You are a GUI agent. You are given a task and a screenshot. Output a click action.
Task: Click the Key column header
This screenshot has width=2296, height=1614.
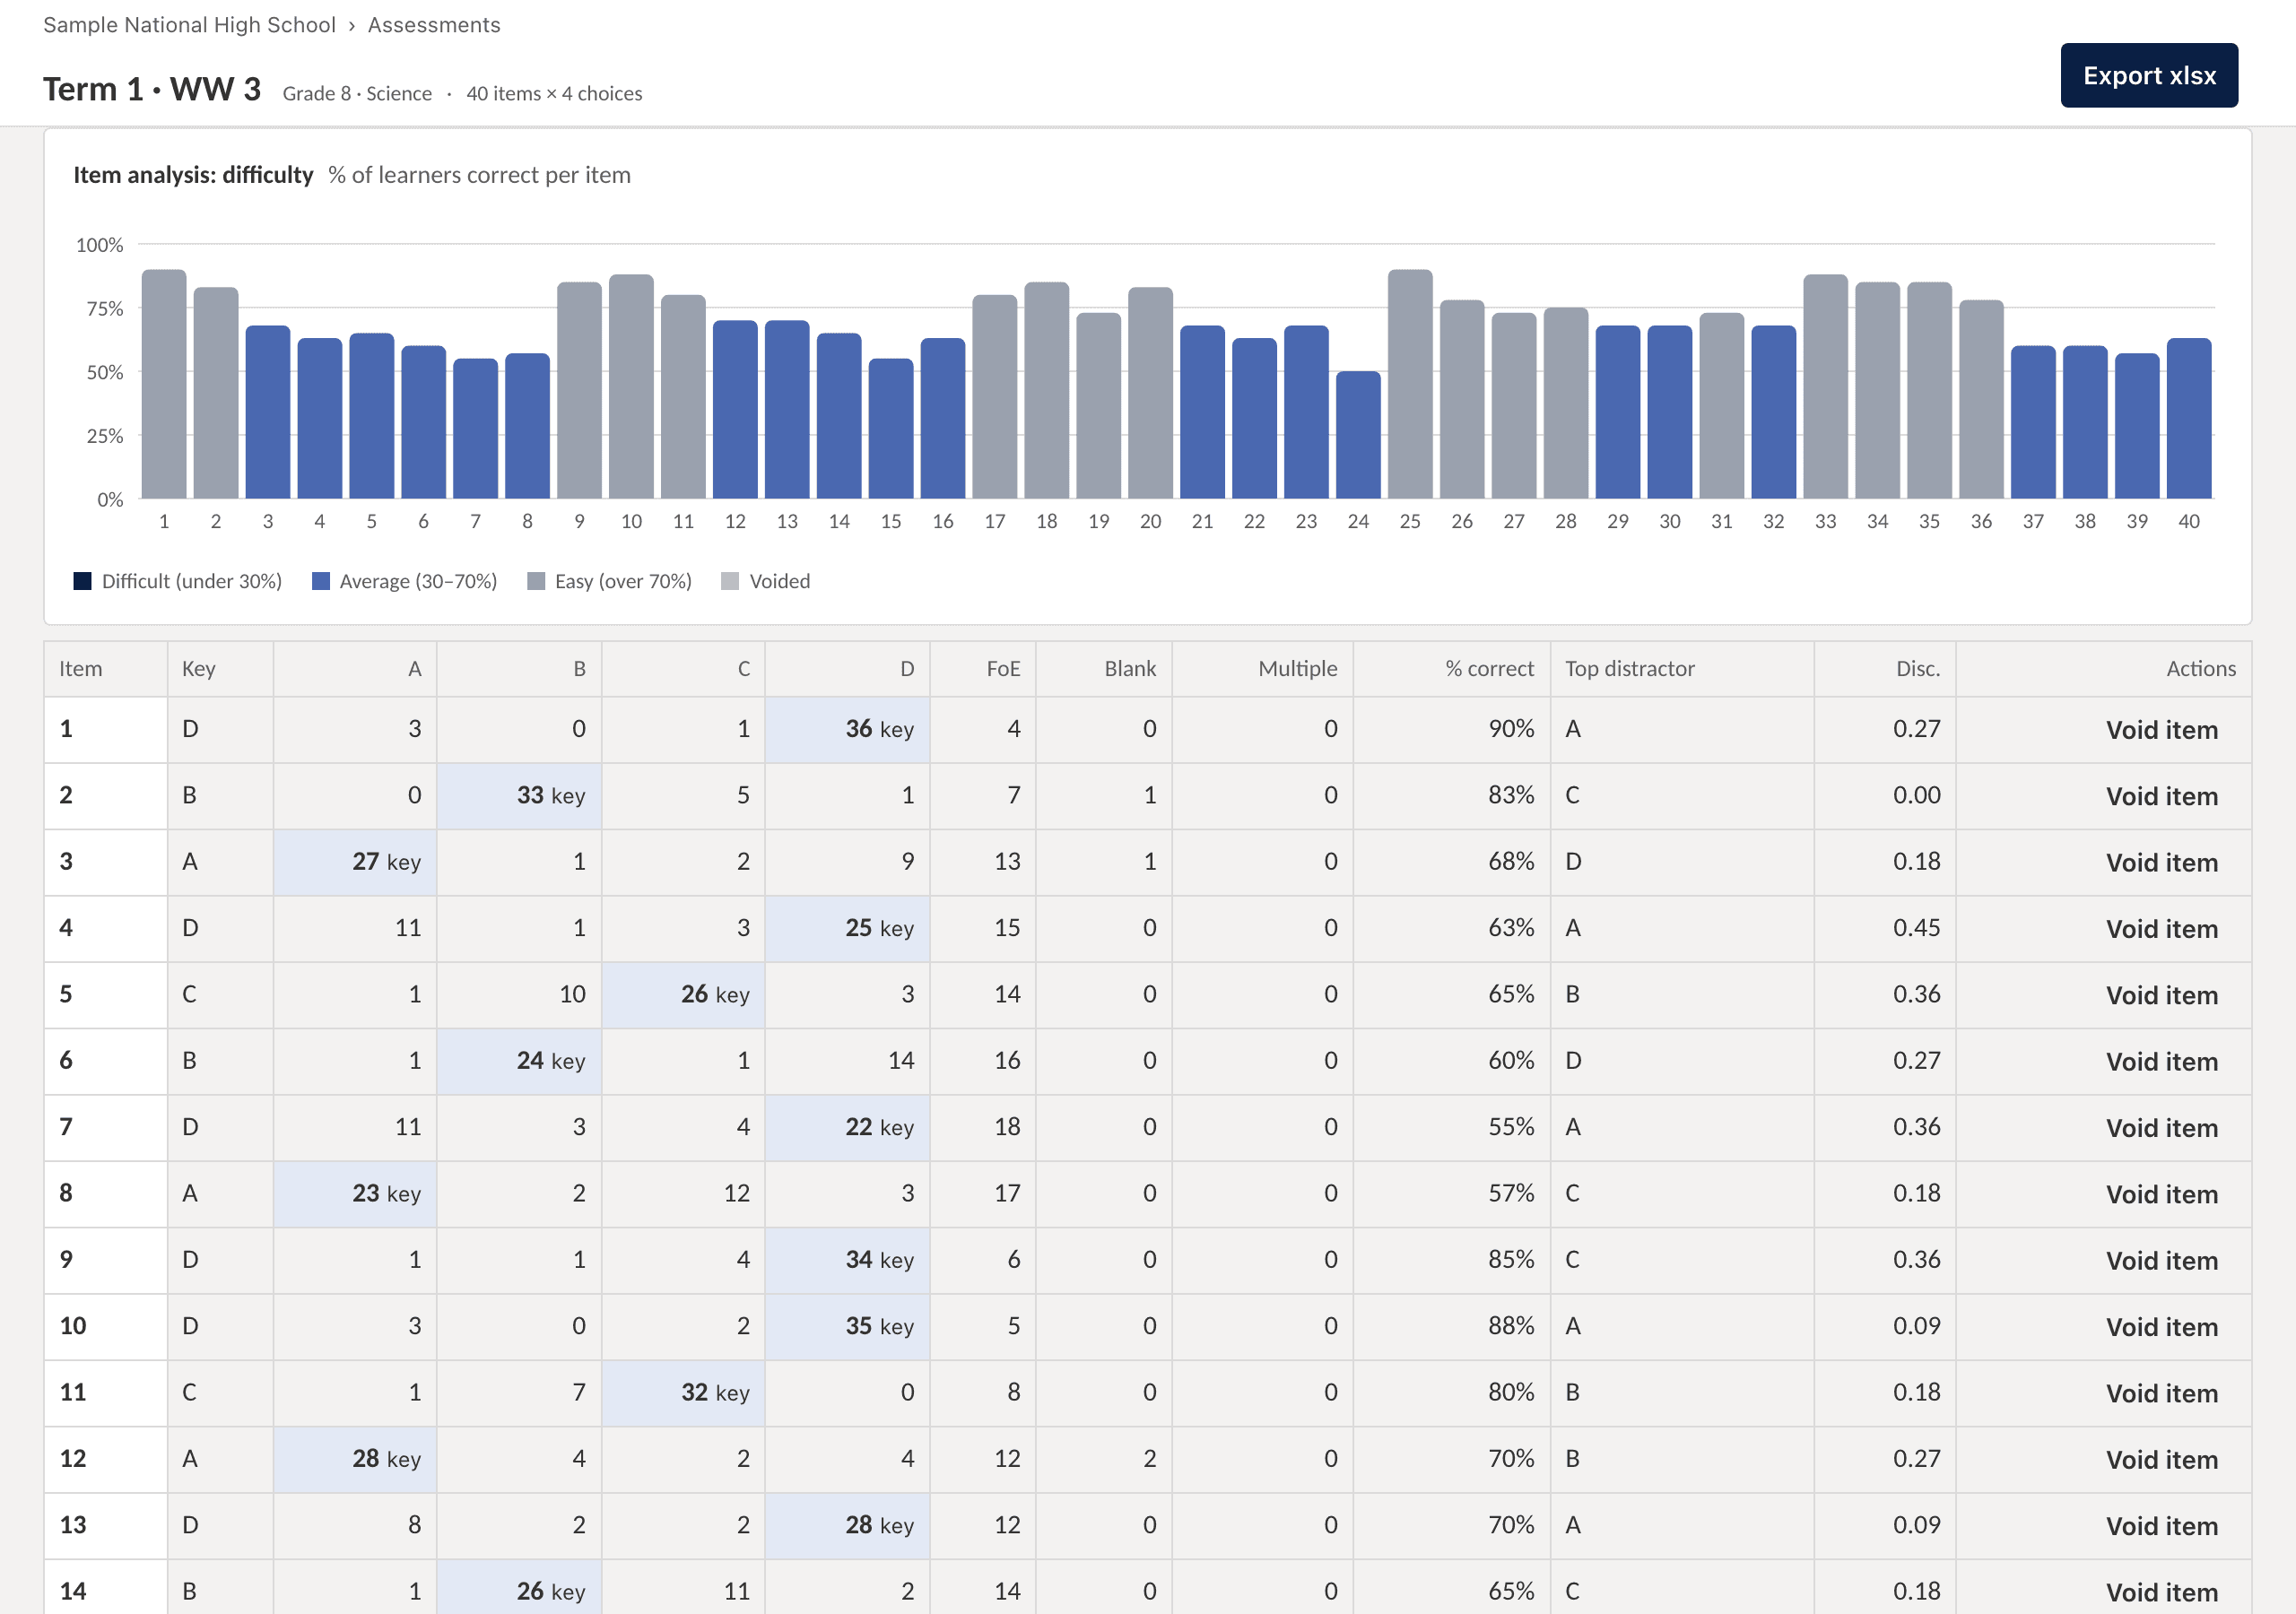point(220,669)
